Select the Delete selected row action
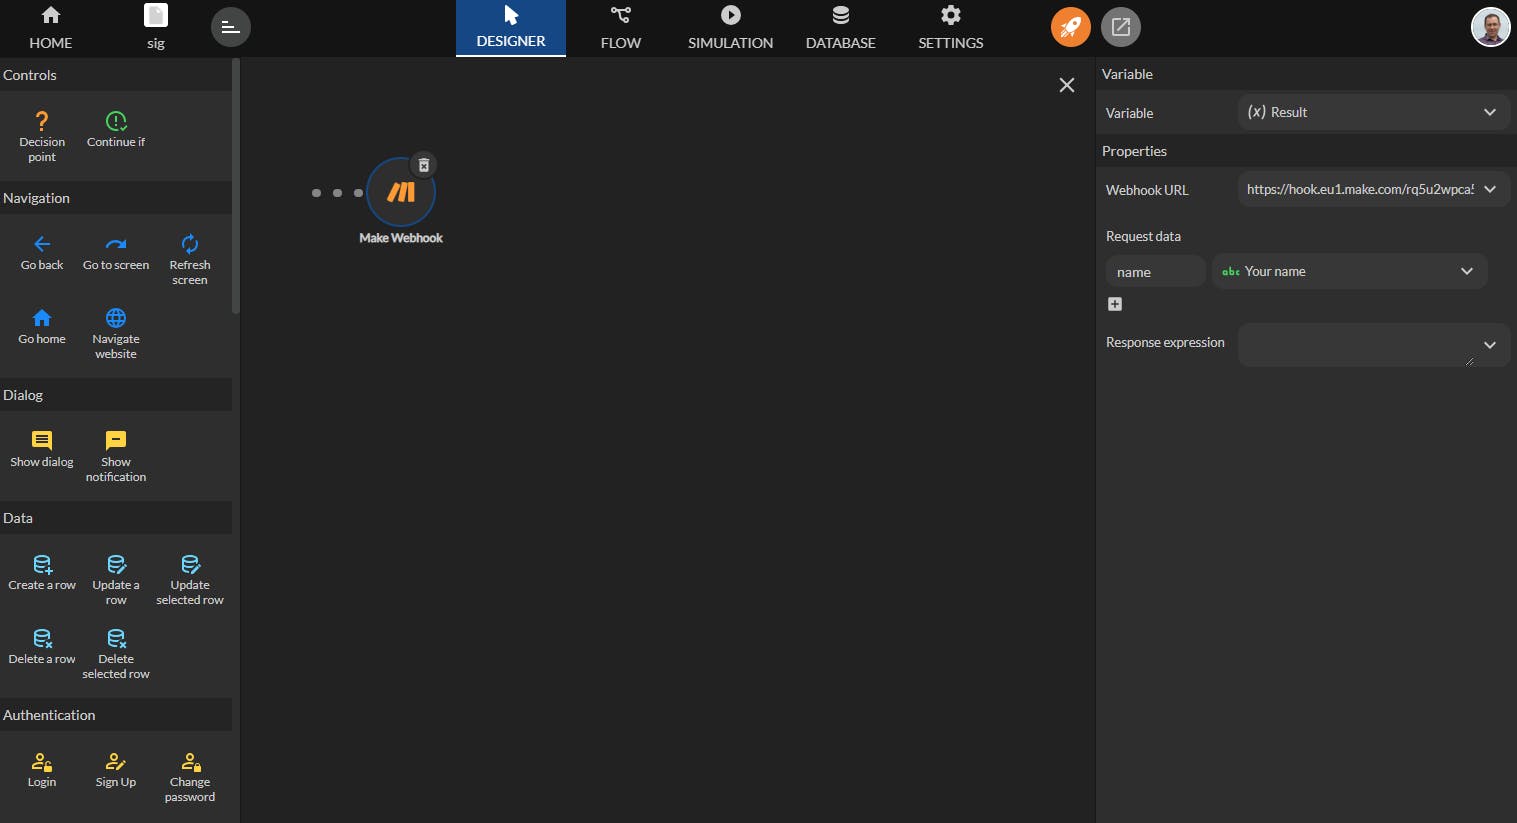This screenshot has height=823, width=1517. click(116, 653)
